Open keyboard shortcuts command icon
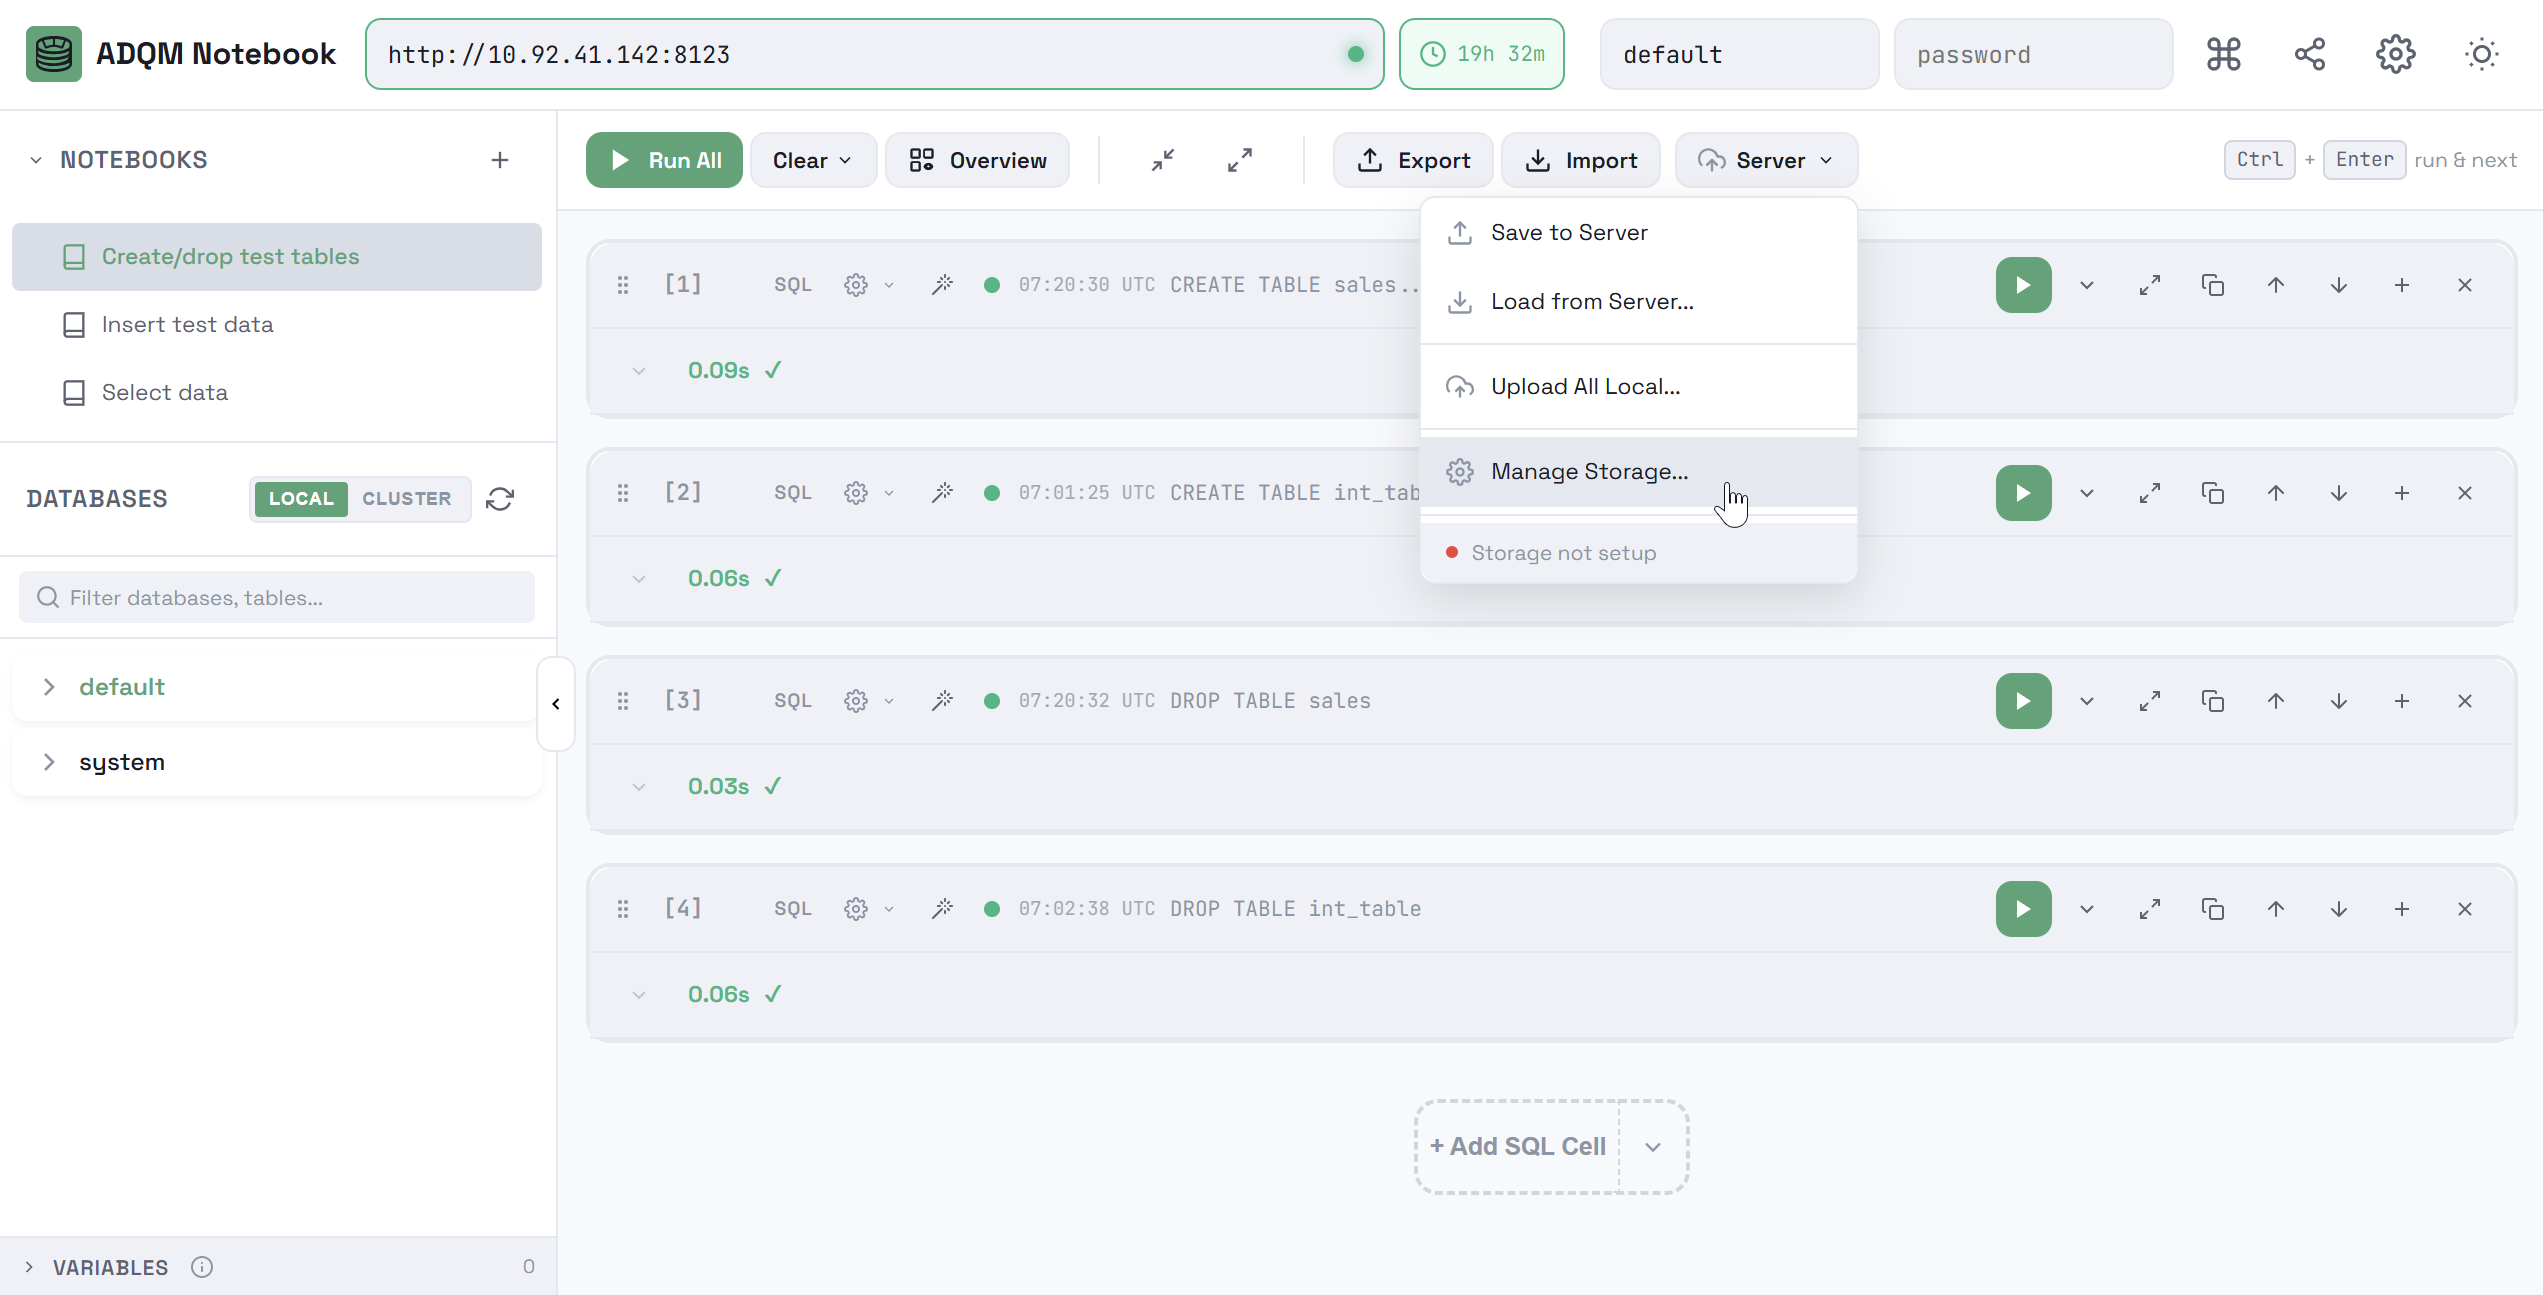2543x1295 pixels. click(x=2223, y=54)
